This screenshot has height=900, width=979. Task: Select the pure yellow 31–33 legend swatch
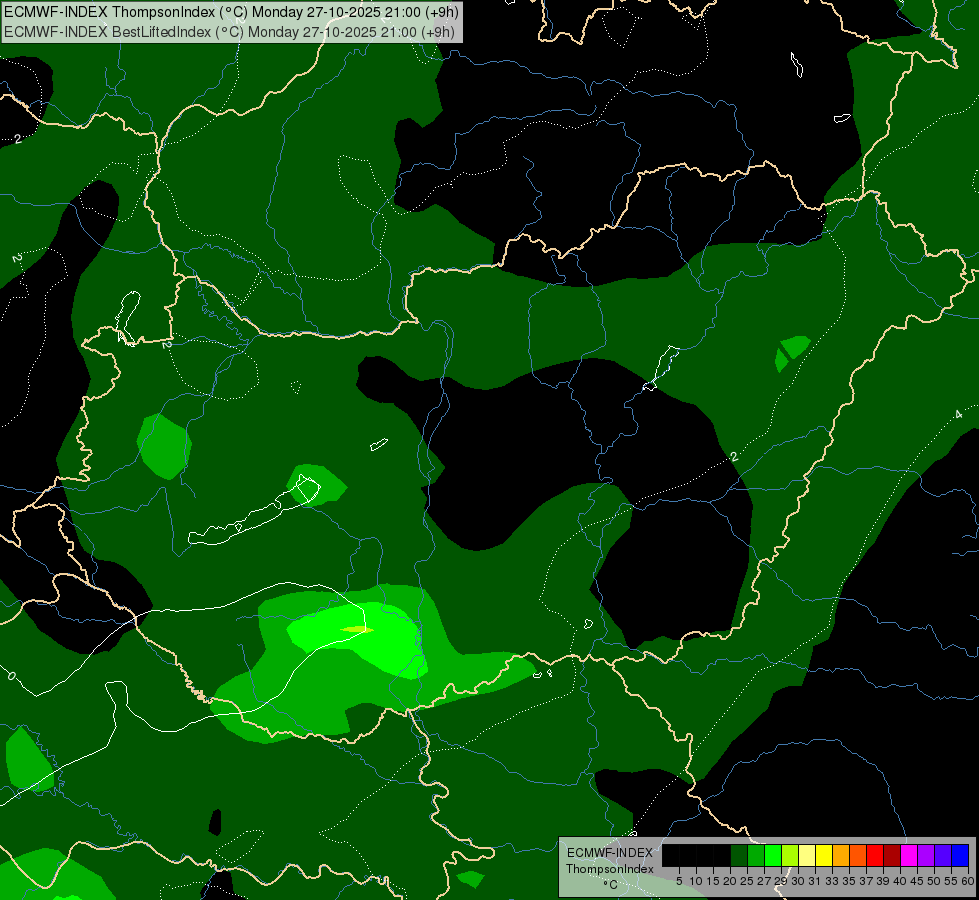click(824, 855)
